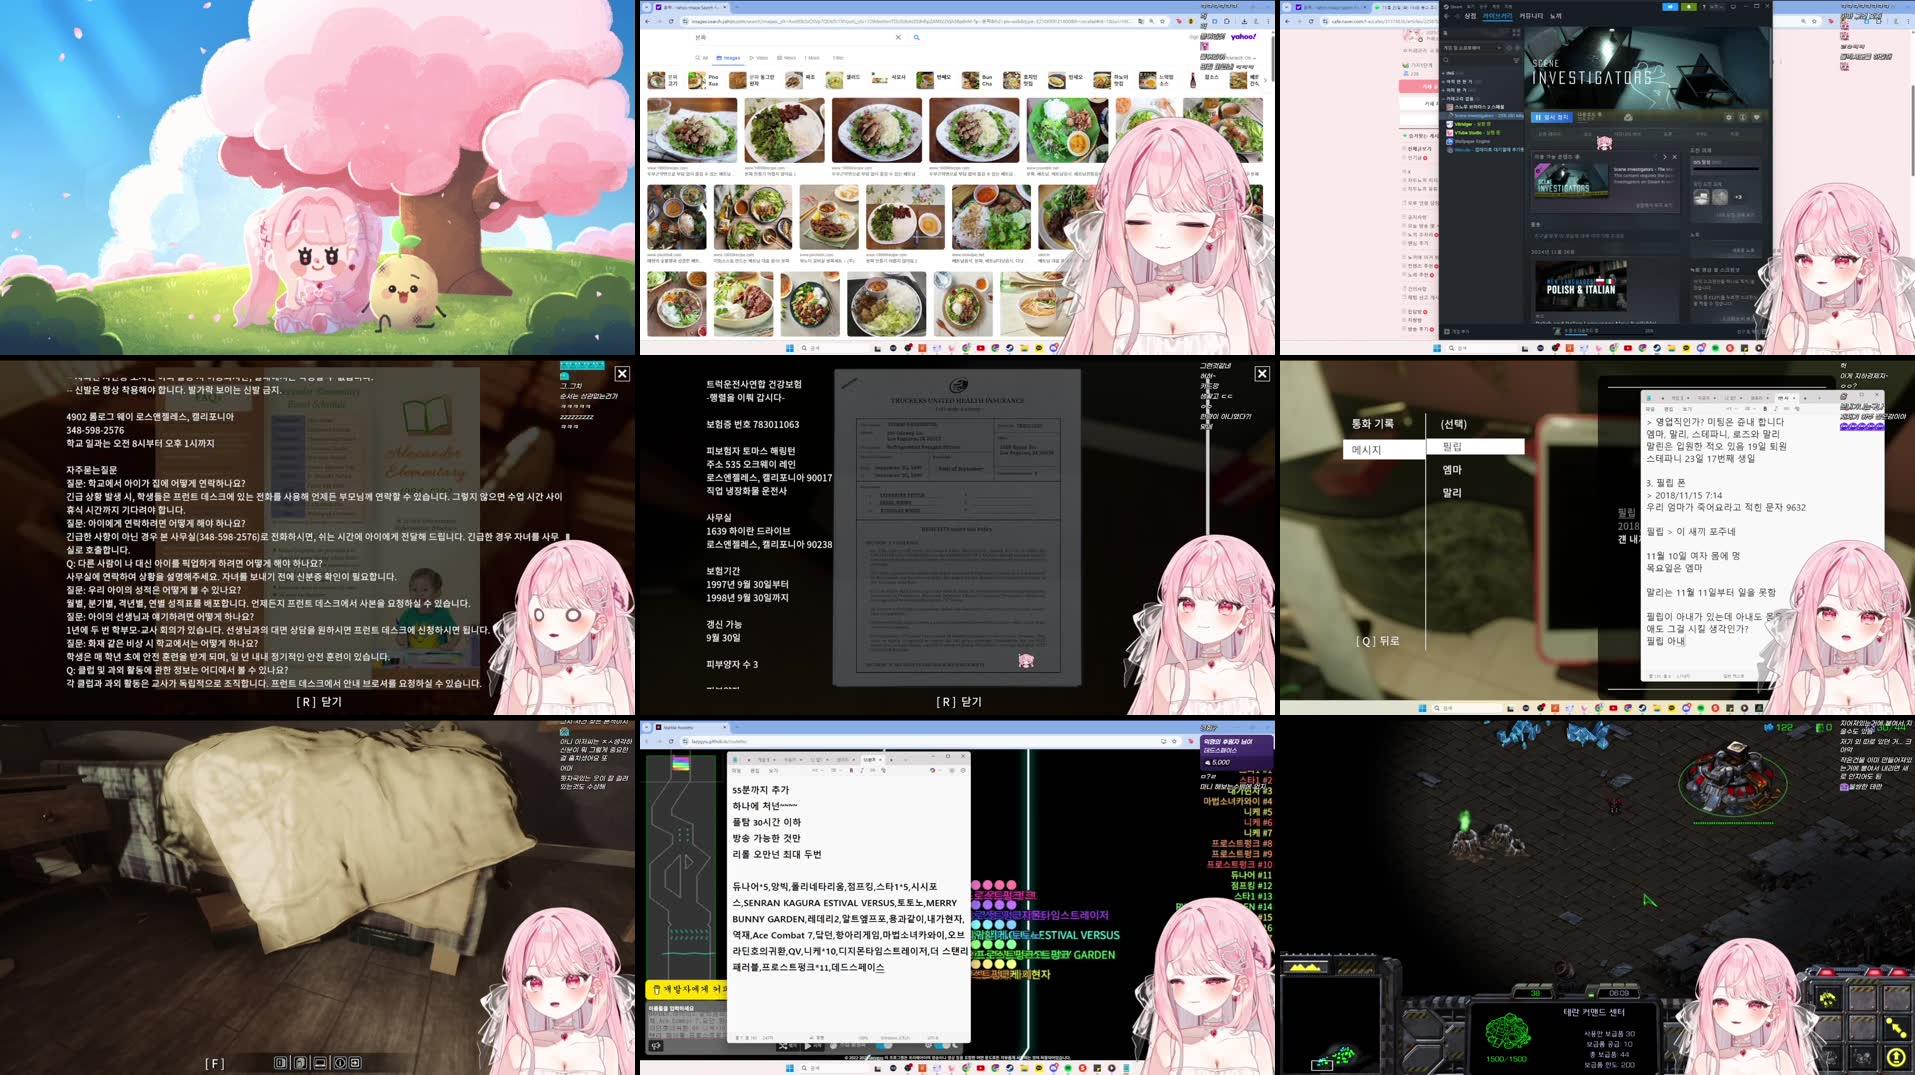Switch to the Video tab in Yahoo image search

(x=760, y=58)
